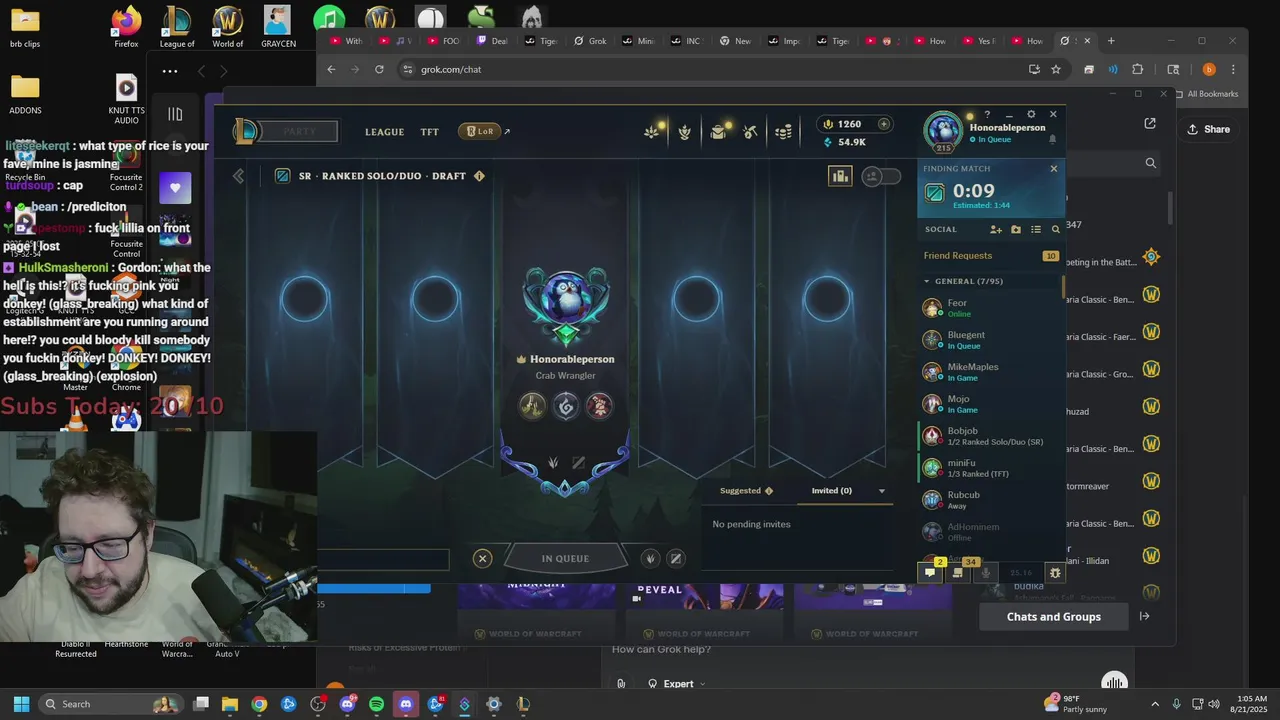The height and width of the screenshot is (720, 1280).
Task: Click the IN QUEUE button
Action: click(565, 559)
